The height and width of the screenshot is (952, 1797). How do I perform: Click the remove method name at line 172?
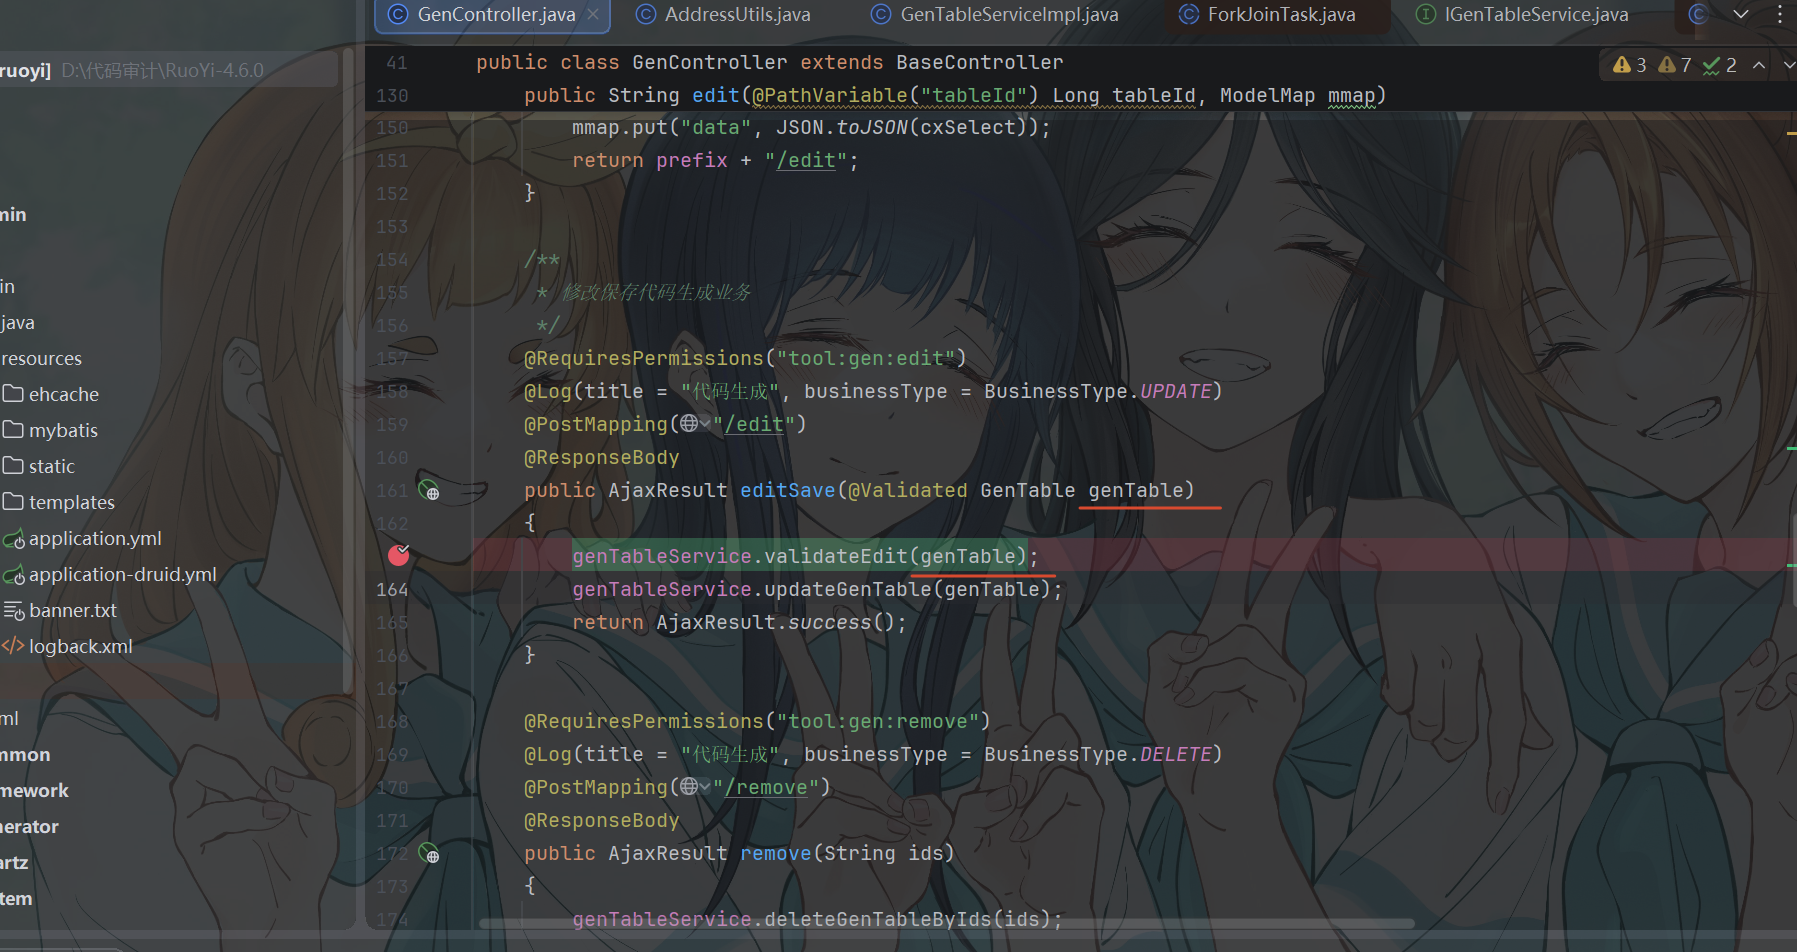tap(775, 853)
